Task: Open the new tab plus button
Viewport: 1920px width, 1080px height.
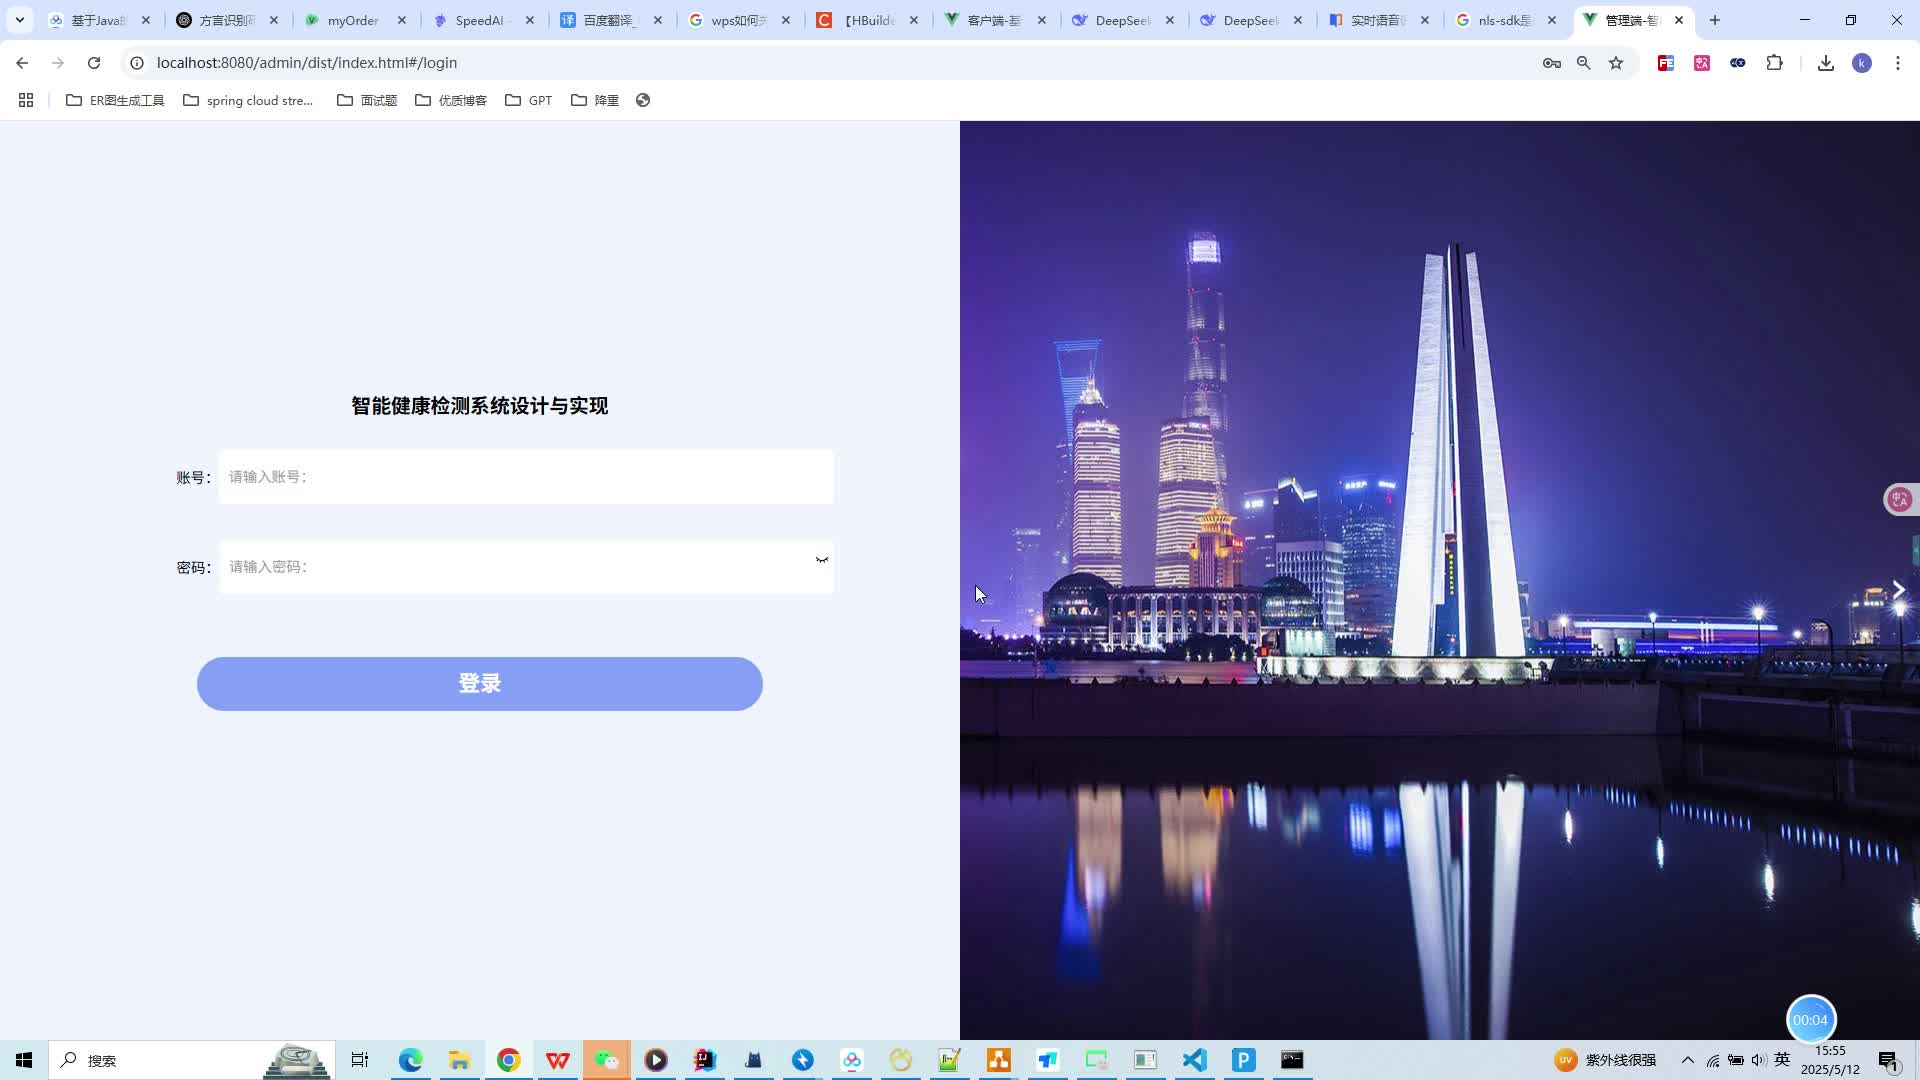Action: (1715, 20)
